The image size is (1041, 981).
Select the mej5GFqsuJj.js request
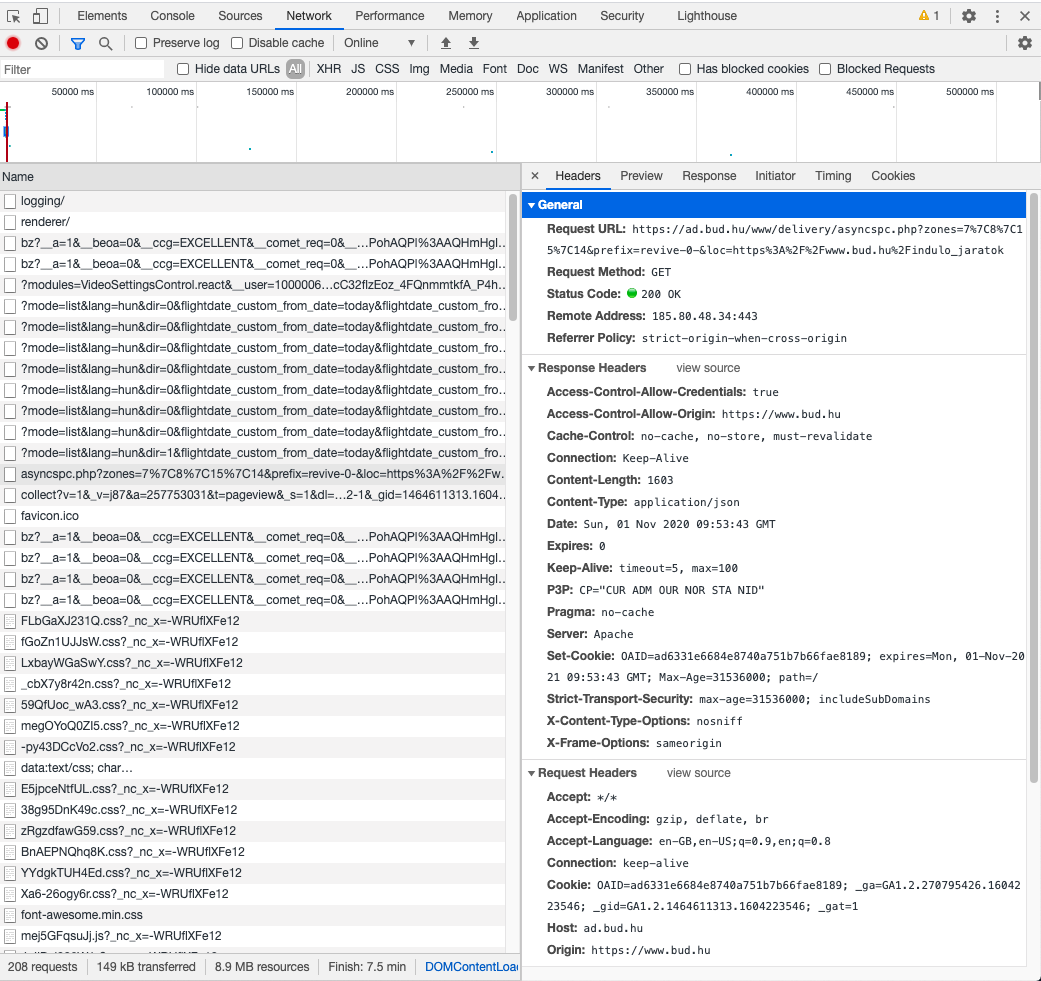252,936
